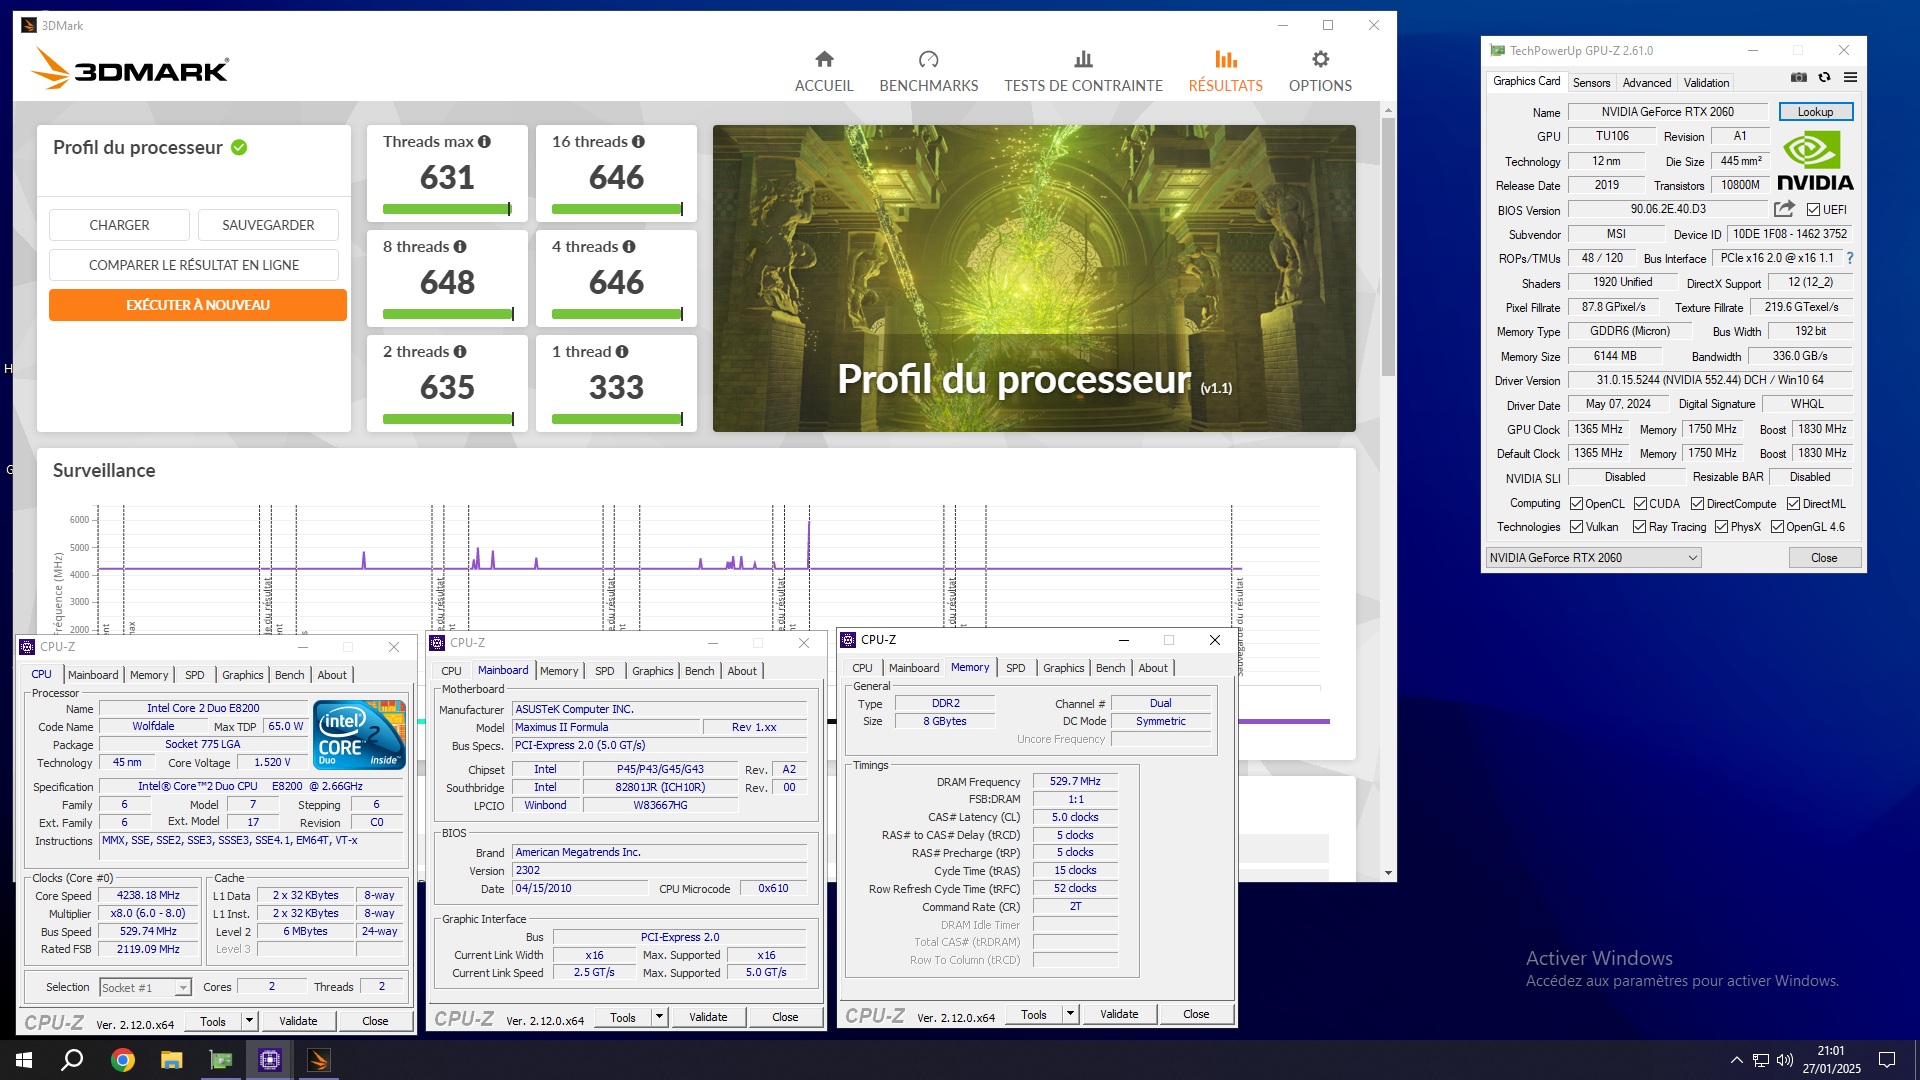Expand Tools arrow in CPU-Z CPU window
1920x1080 pixels.
pos(249,1021)
